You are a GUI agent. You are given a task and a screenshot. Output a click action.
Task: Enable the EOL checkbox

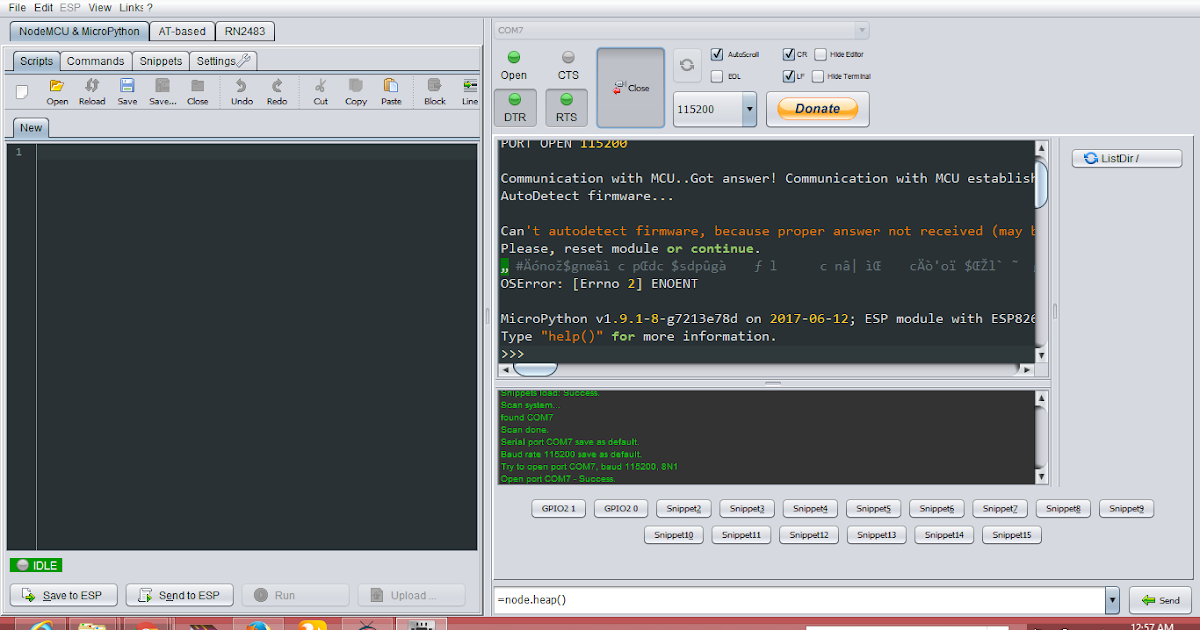716,75
